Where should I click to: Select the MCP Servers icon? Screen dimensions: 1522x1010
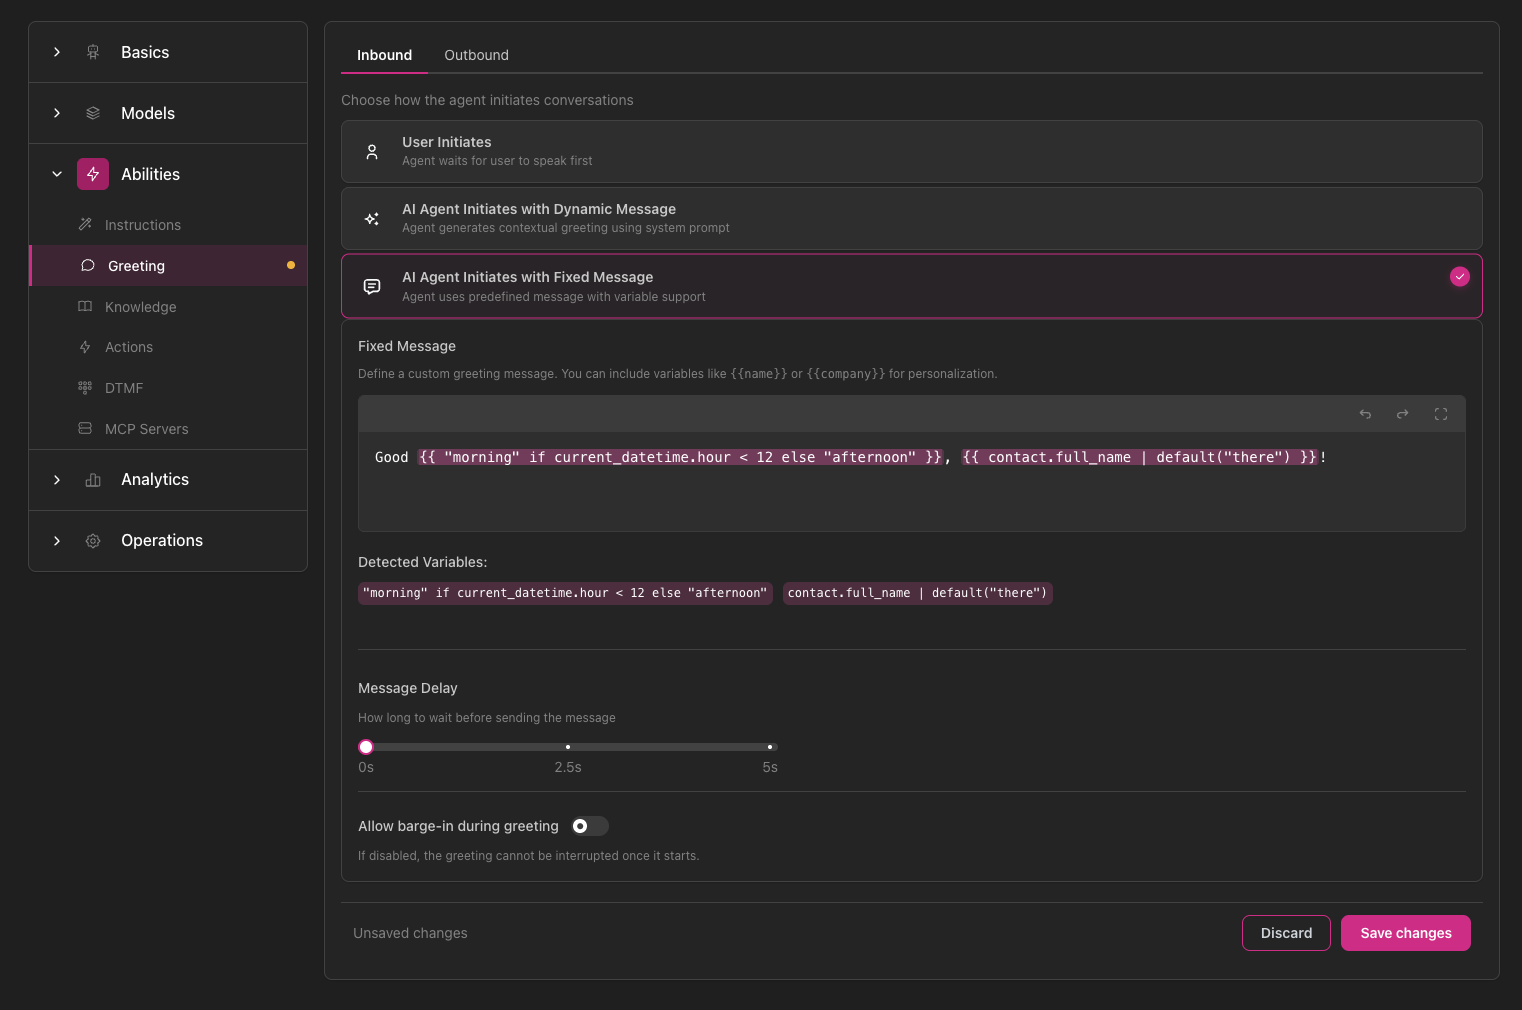(86, 428)
